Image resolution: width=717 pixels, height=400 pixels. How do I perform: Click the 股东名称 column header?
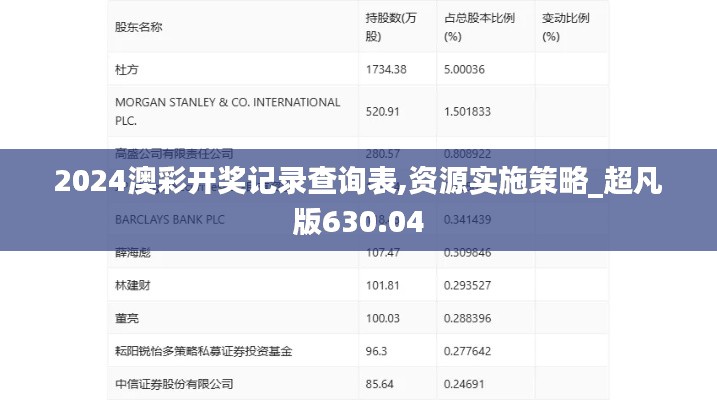point(139,27)
